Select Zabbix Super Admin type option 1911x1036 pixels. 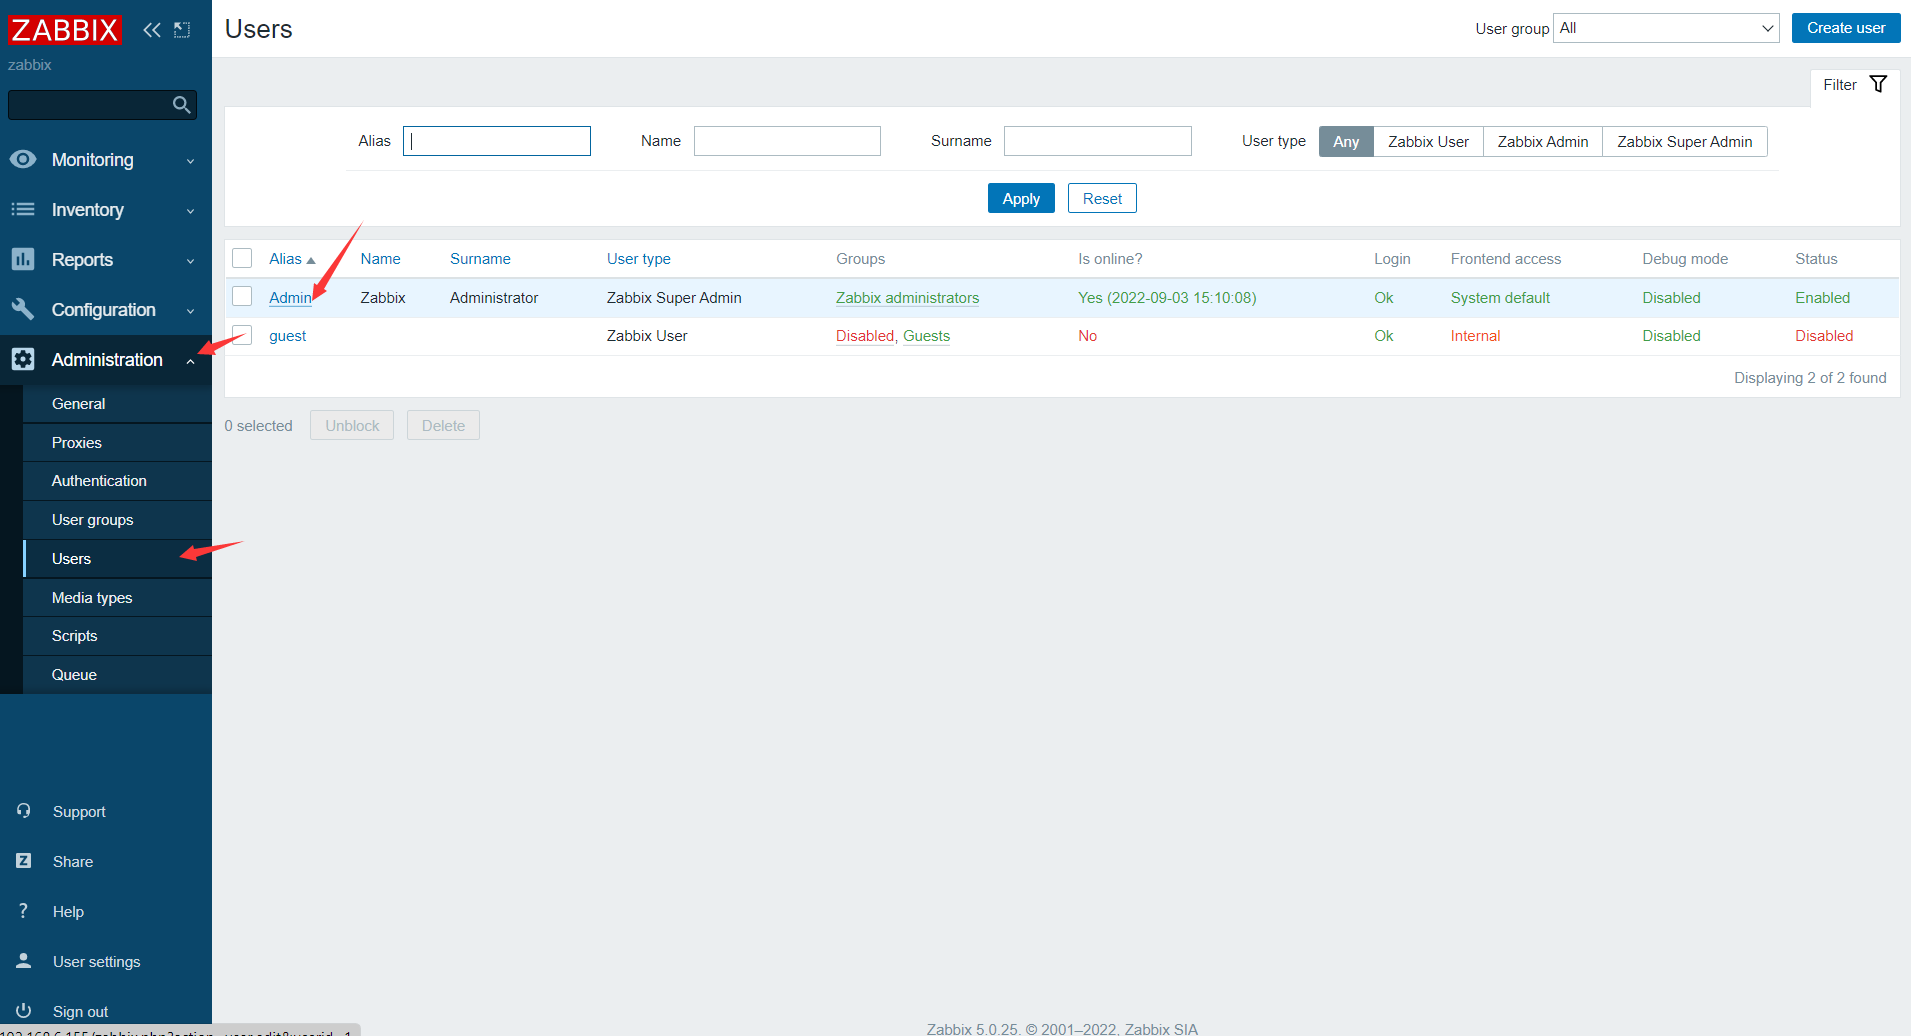pos(1685,142)
